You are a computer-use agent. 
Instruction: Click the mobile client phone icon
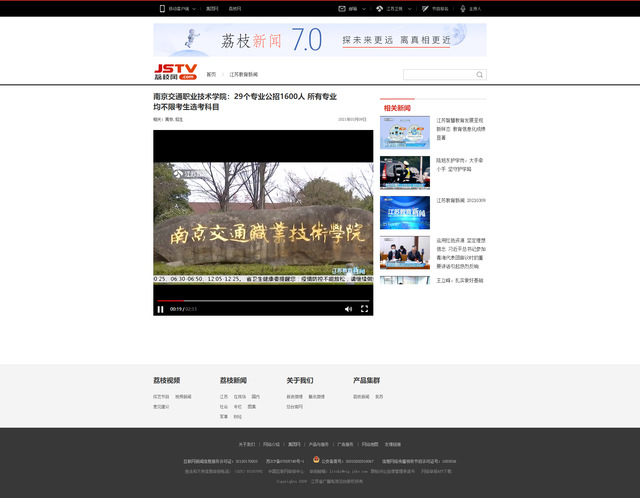point(162,8)
